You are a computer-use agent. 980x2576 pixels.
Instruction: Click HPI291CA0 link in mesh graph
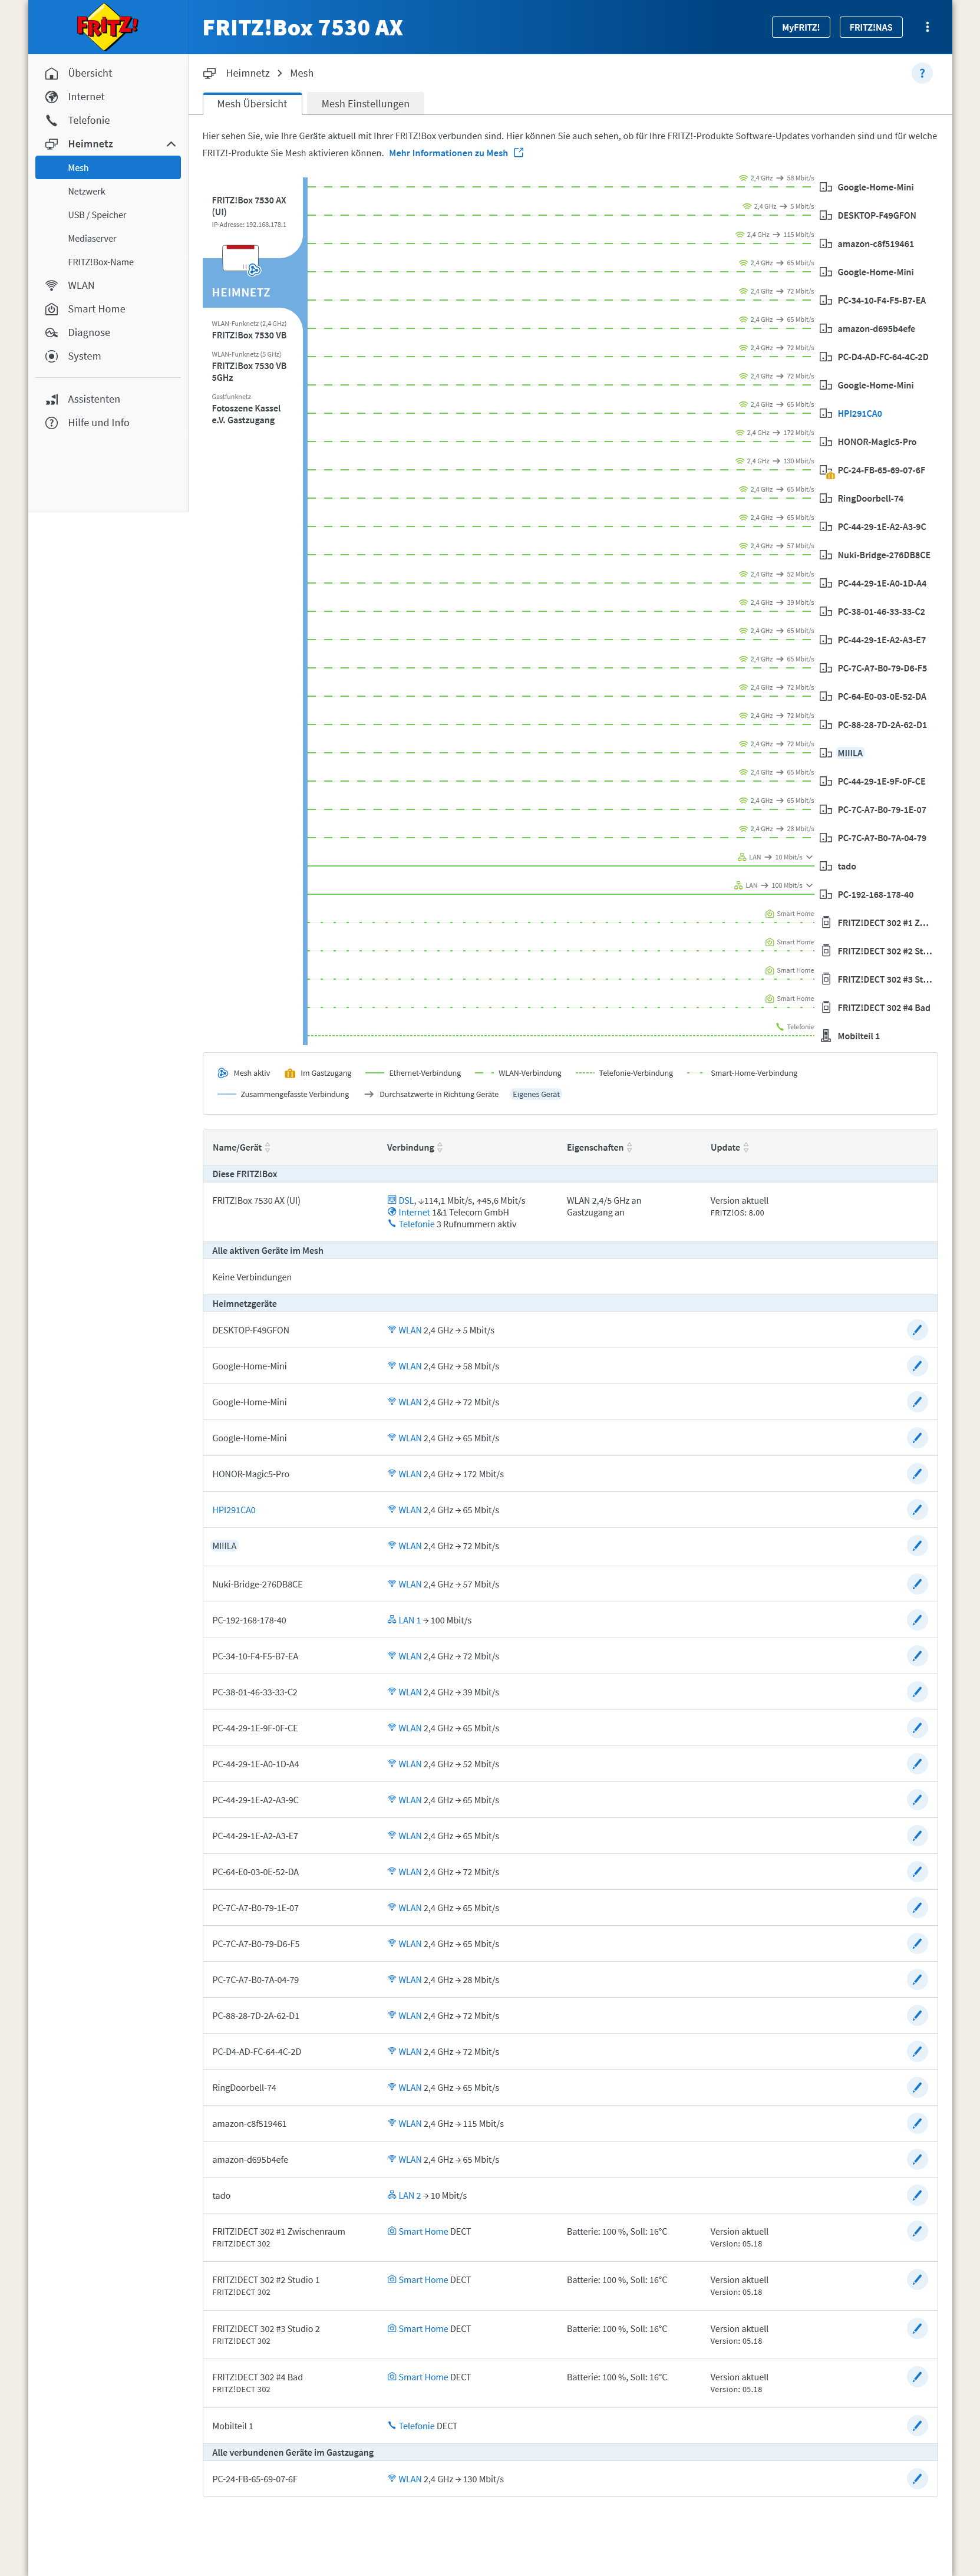[860, 414]
